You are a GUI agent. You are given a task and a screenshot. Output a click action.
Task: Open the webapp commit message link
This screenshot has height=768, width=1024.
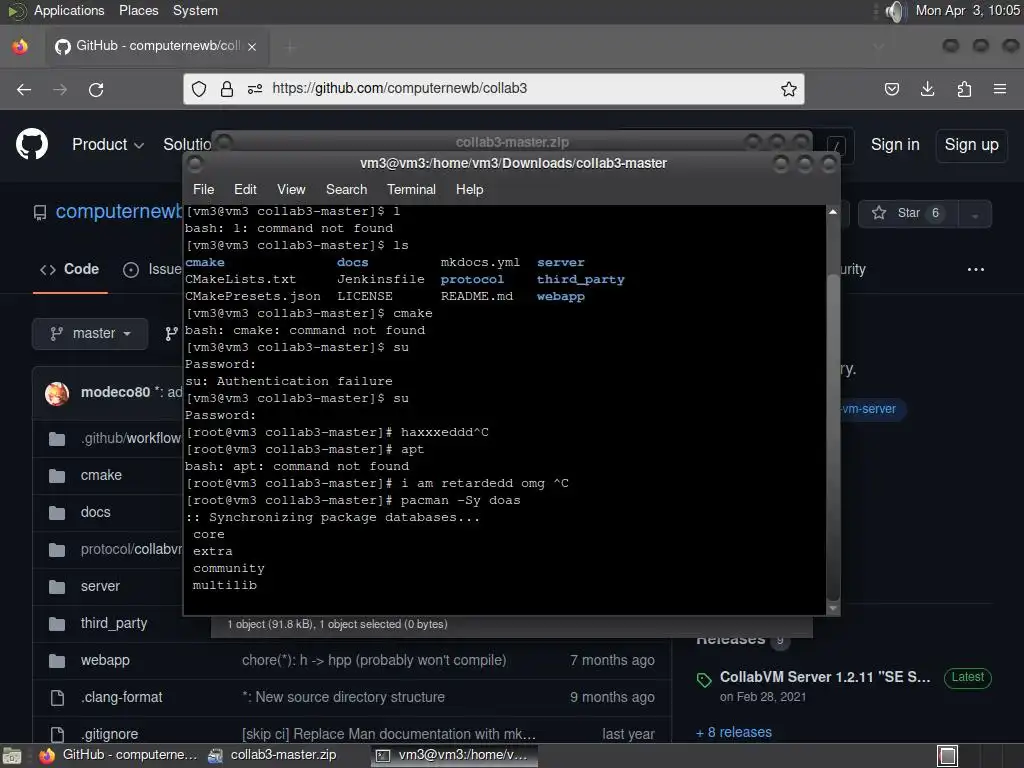click(x=374, y=661)
